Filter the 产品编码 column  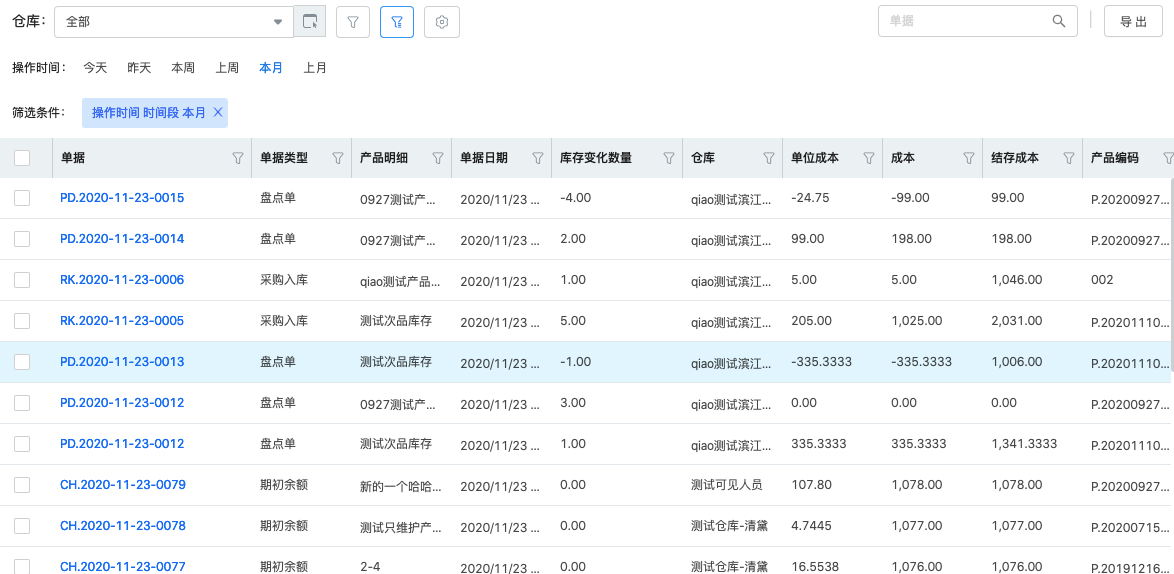pyautogui.click(x=1168, y=158)
